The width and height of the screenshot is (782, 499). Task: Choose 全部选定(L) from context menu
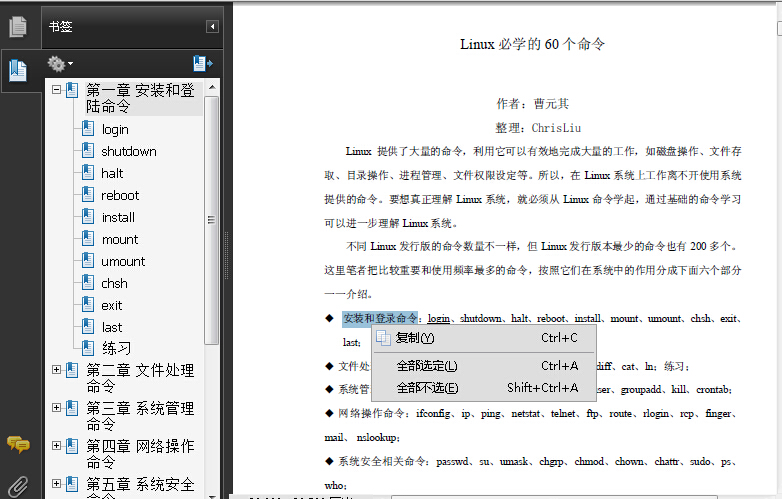pyautogui.click(x=484, y=366)
